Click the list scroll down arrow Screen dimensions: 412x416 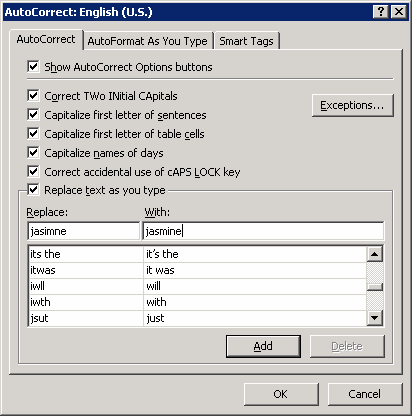375,318
